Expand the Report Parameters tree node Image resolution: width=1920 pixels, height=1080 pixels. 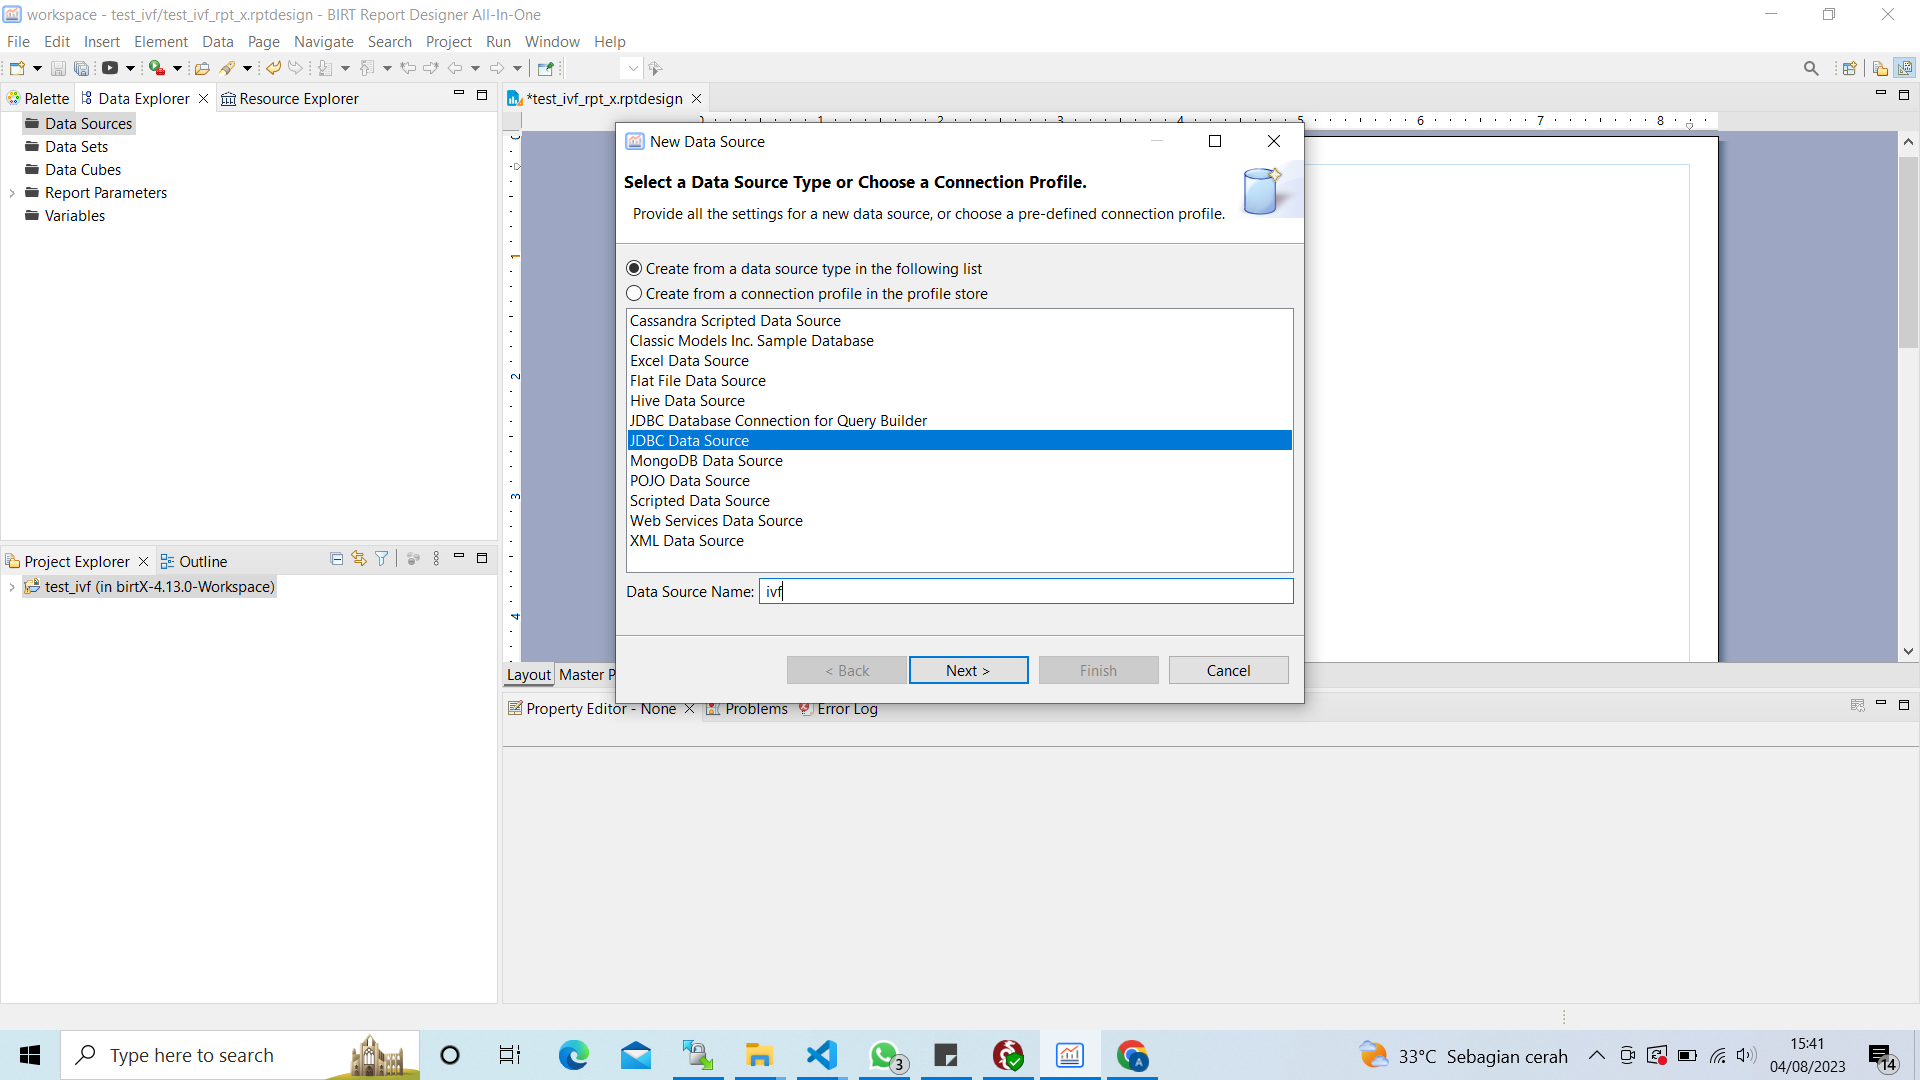coord(12,193)
